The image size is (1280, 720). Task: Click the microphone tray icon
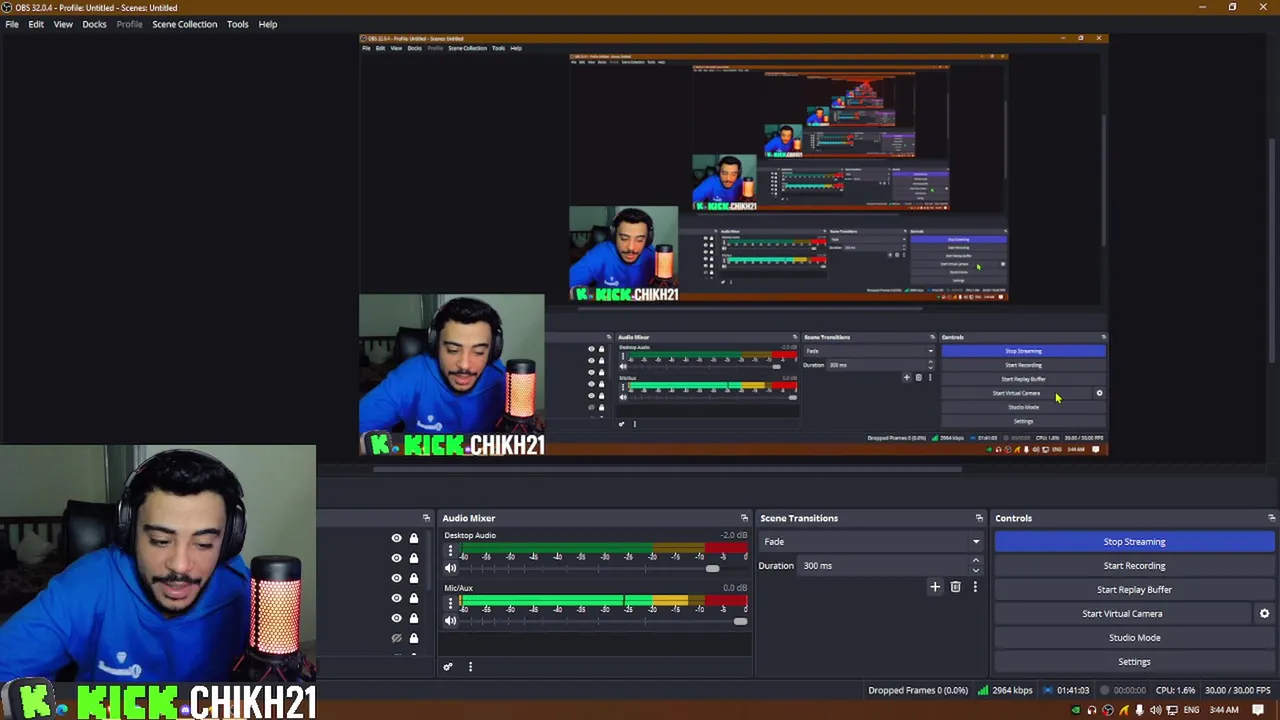point(1140,711)
